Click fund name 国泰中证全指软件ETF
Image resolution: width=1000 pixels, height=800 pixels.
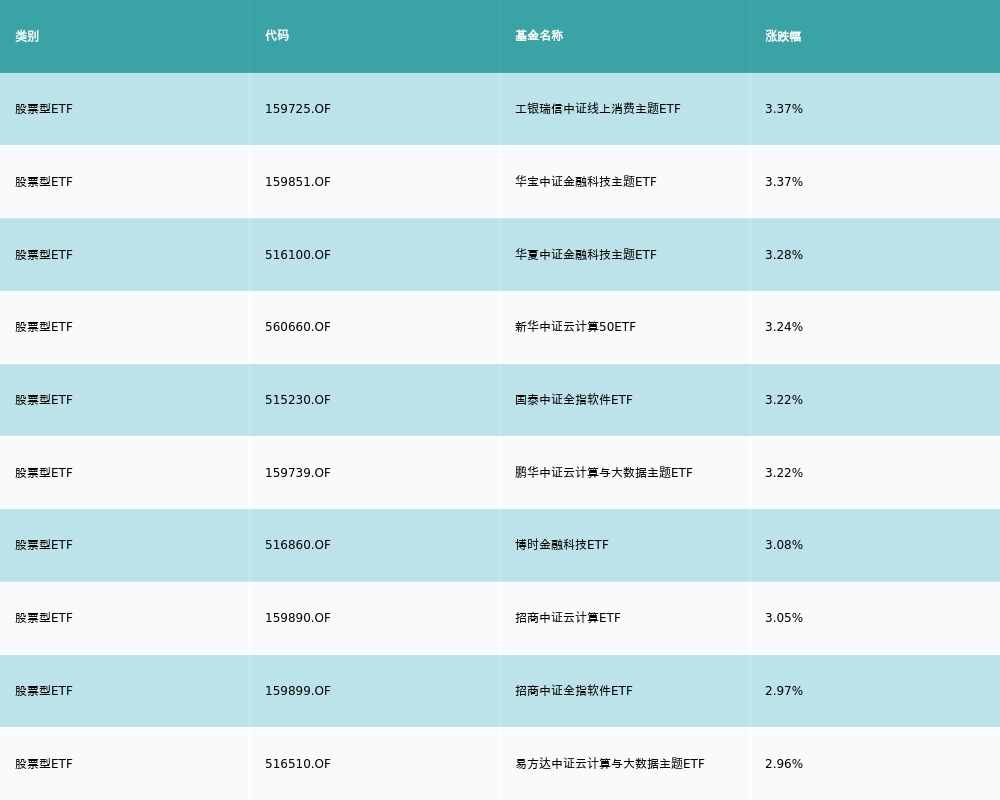point(574,400)
